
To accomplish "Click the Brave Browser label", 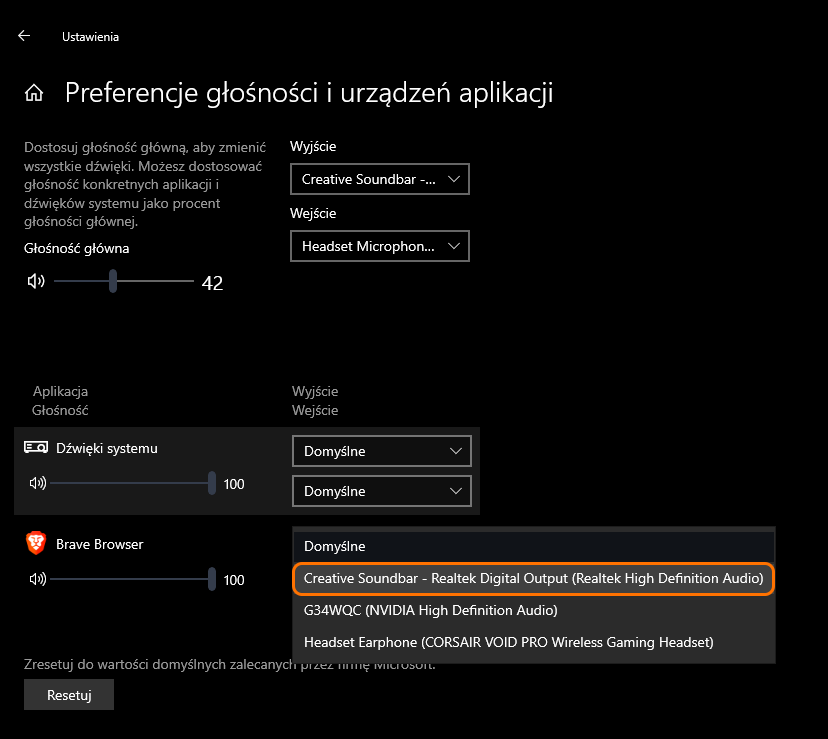I will pos(100,545).
